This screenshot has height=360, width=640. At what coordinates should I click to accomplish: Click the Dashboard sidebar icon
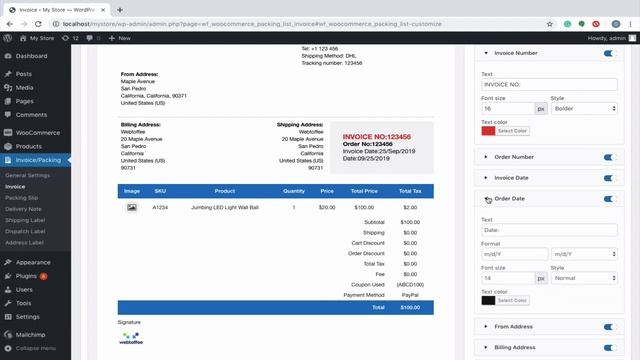pyautogui.click(x=8, y=56)
